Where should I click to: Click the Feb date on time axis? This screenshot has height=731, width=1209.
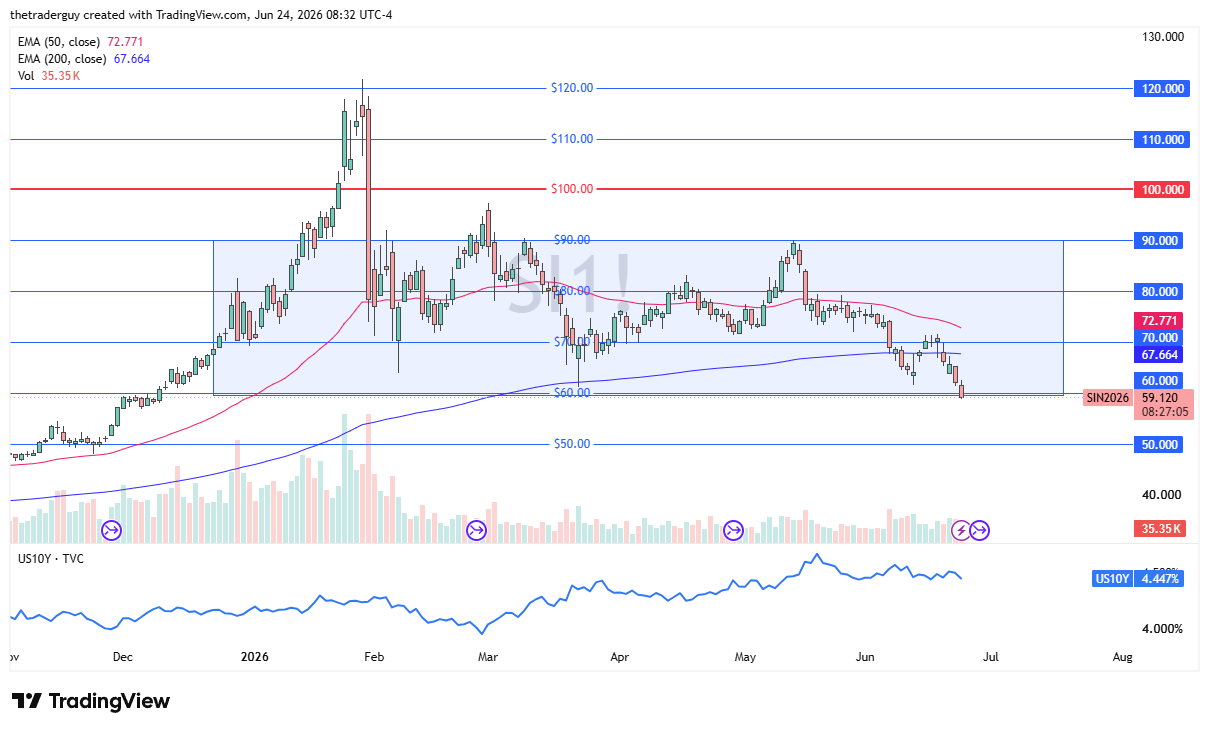tap(374, 657)
